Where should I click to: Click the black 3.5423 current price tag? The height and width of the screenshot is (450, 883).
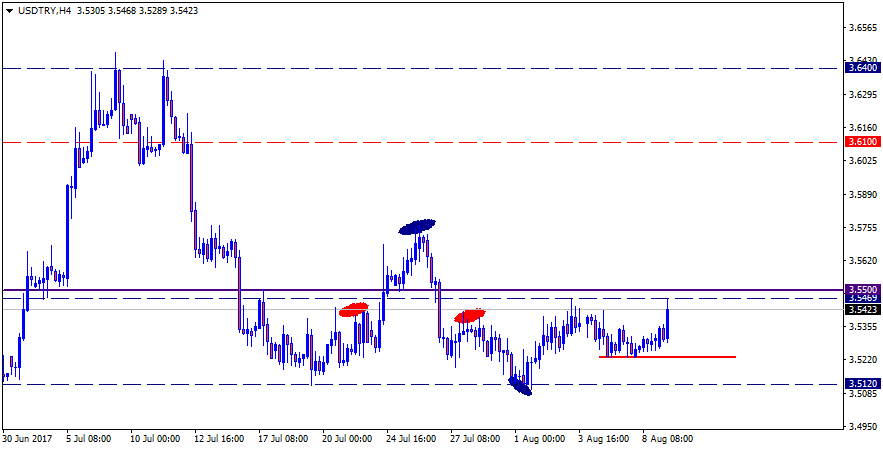862,309
